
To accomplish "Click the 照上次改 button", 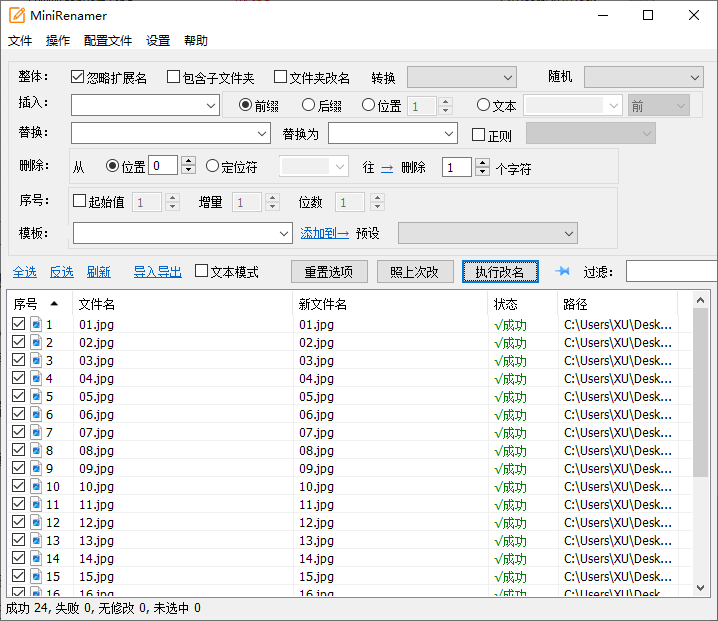I will click(415, 272).
